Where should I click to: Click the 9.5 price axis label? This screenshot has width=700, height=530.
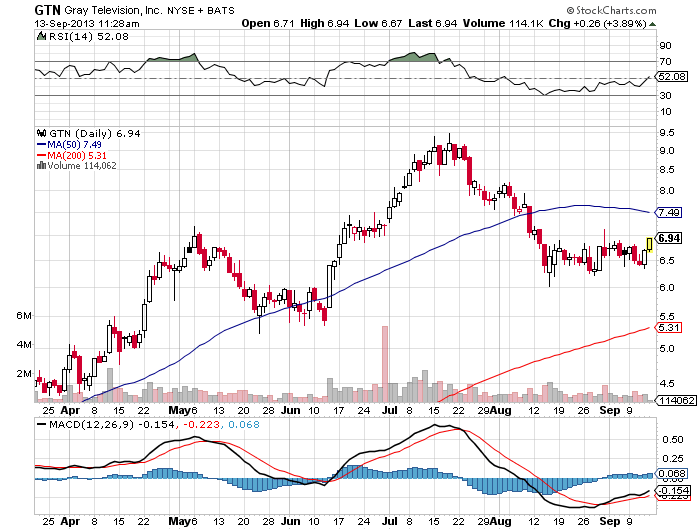[666, 133]
